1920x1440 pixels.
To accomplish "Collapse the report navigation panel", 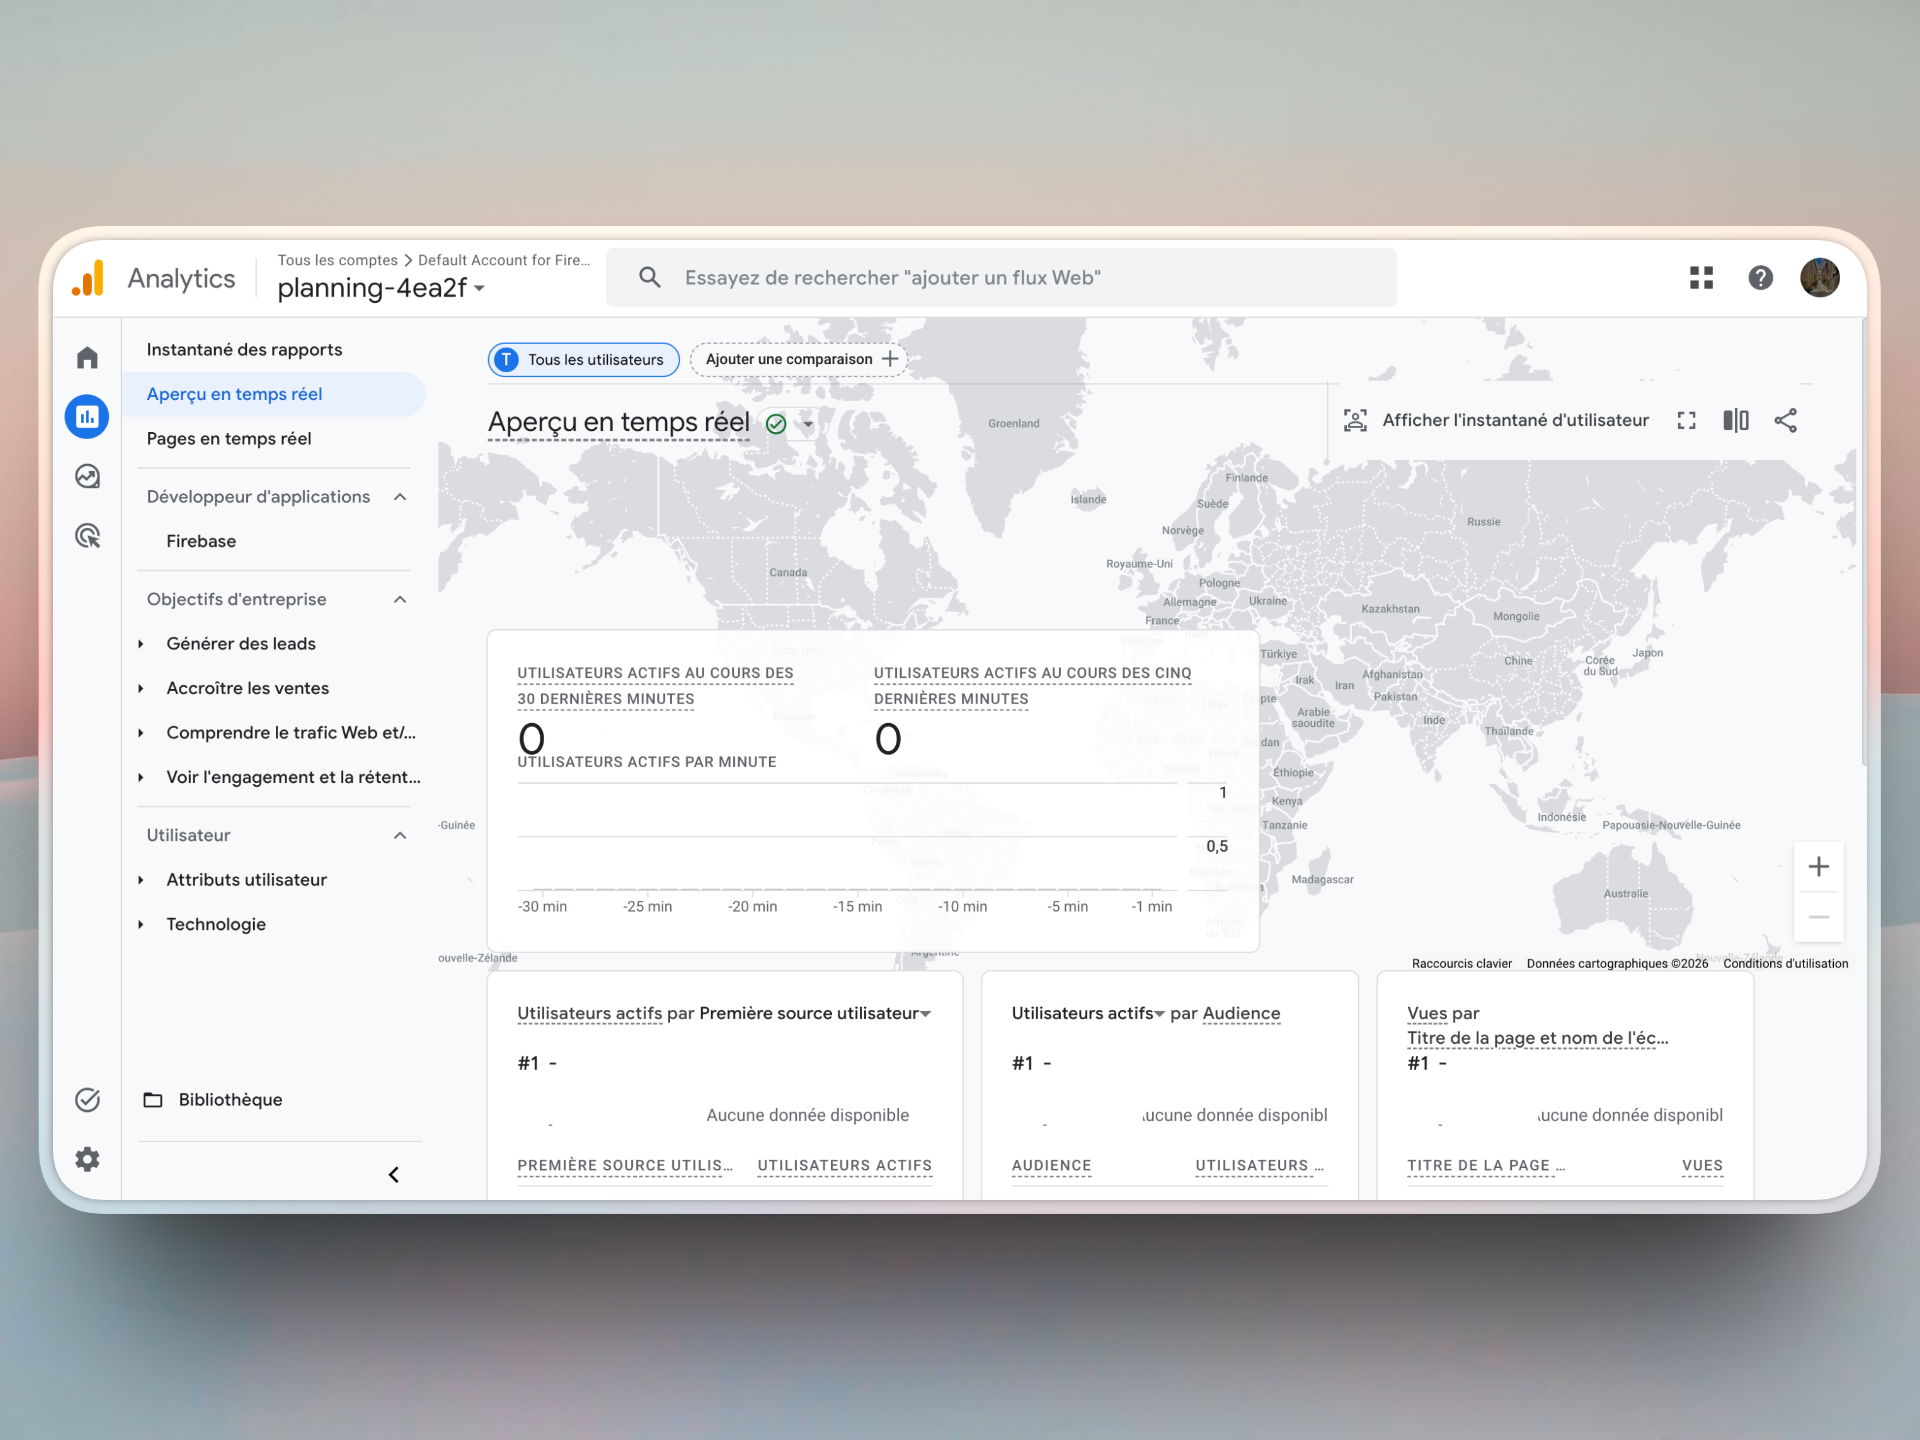I will [x=394, y=1175].
